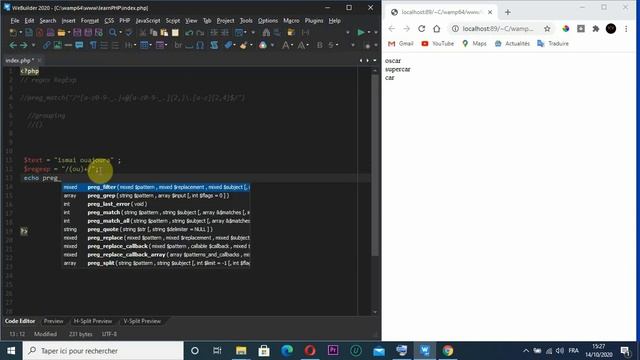
Task: Expand the search options dropdown arrow
Action: [x=120, y=32]
